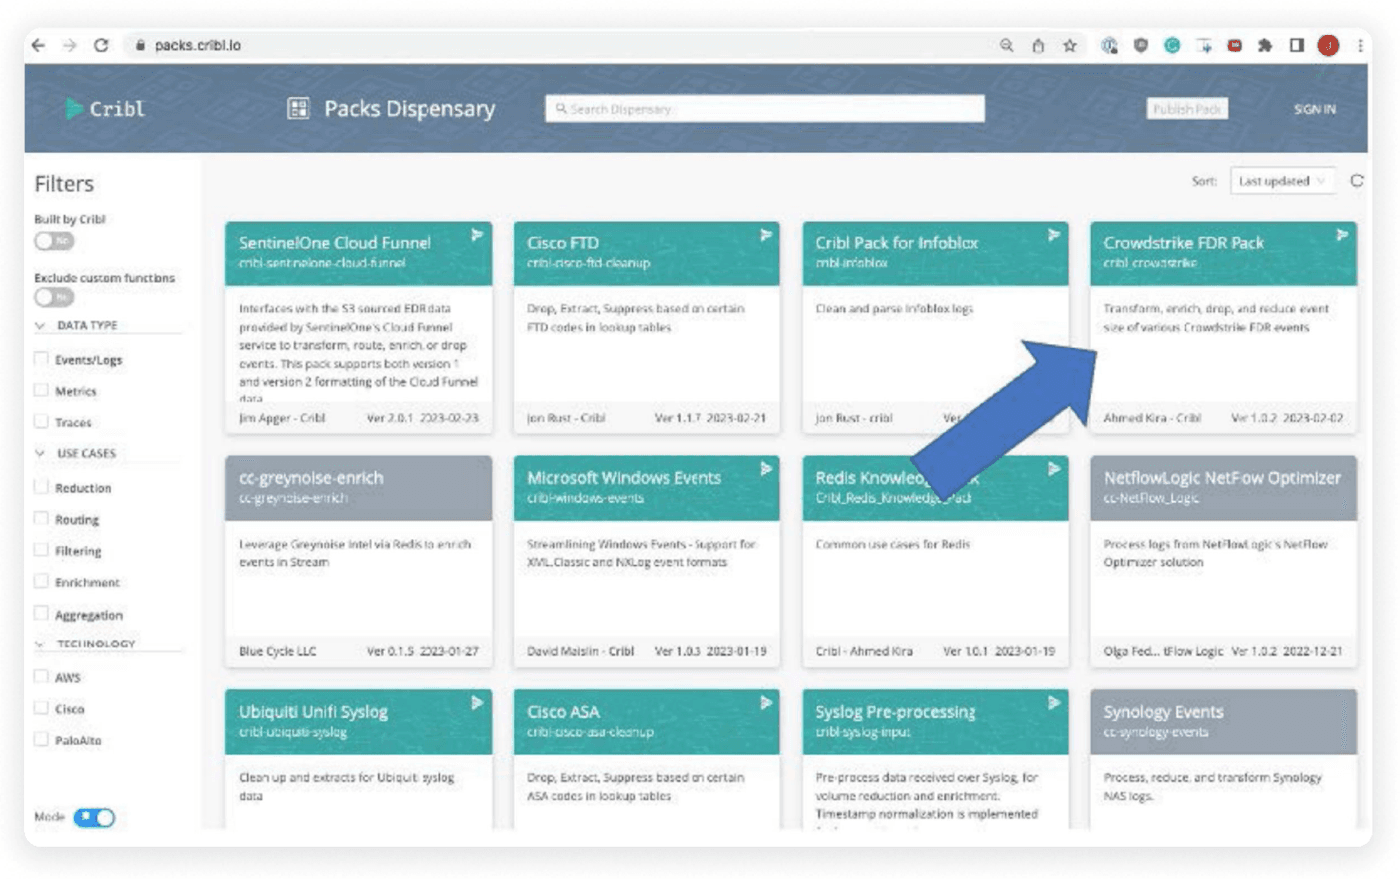Click the flag icon on SentinelOne Cloud Funnel card
Image resolution: width=1400 pixels, height=880 pixels.
[477, 235]
